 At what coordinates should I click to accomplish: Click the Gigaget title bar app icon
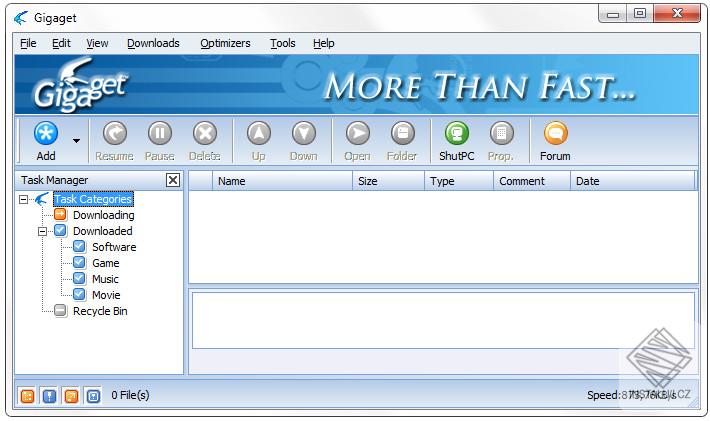(21, 18)
